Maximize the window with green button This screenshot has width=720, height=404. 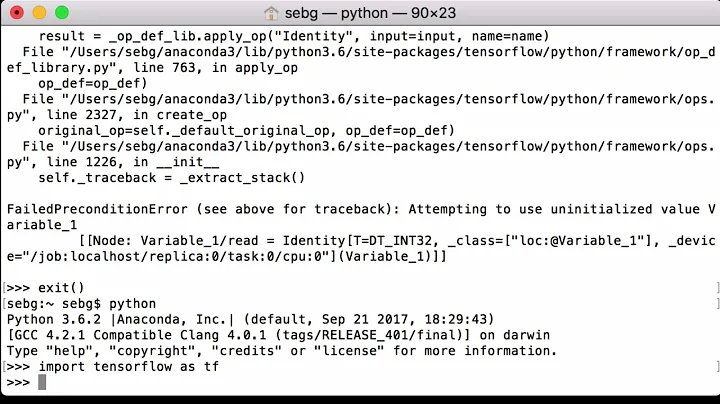tap(60, 14)
